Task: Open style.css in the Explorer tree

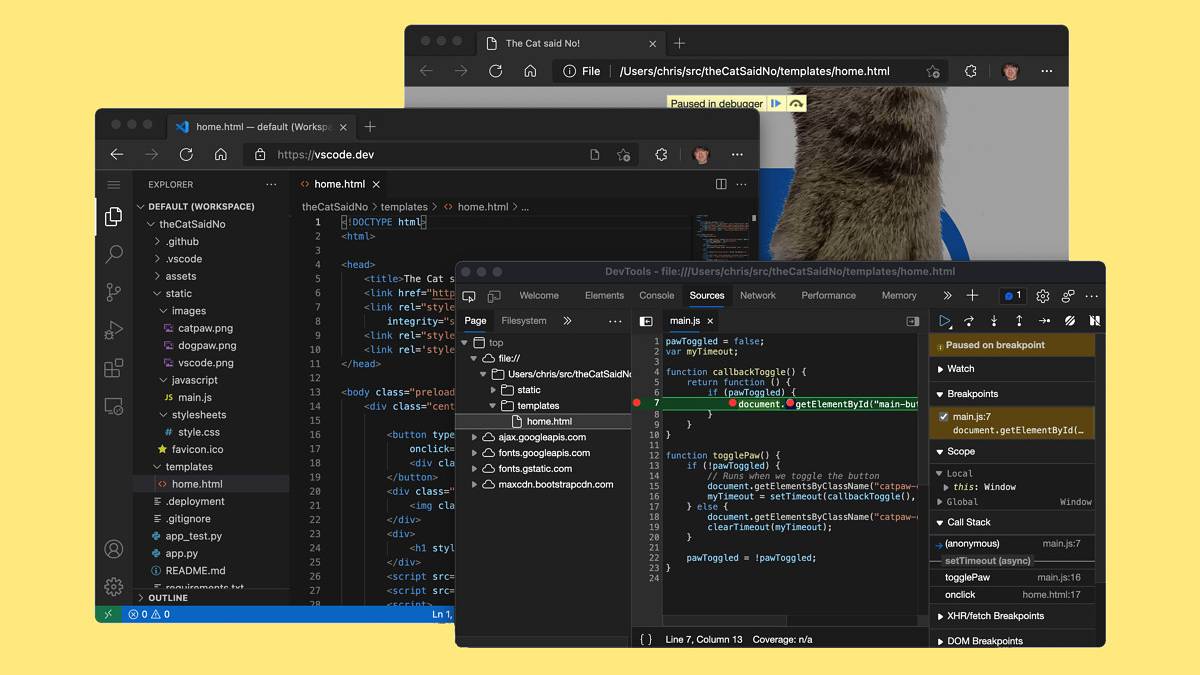Action: point(198,432)
